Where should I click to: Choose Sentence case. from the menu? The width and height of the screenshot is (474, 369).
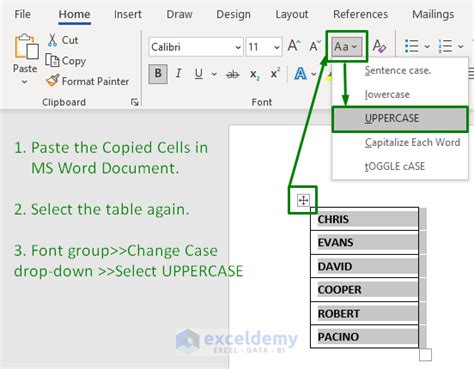[x=400, y=70]
